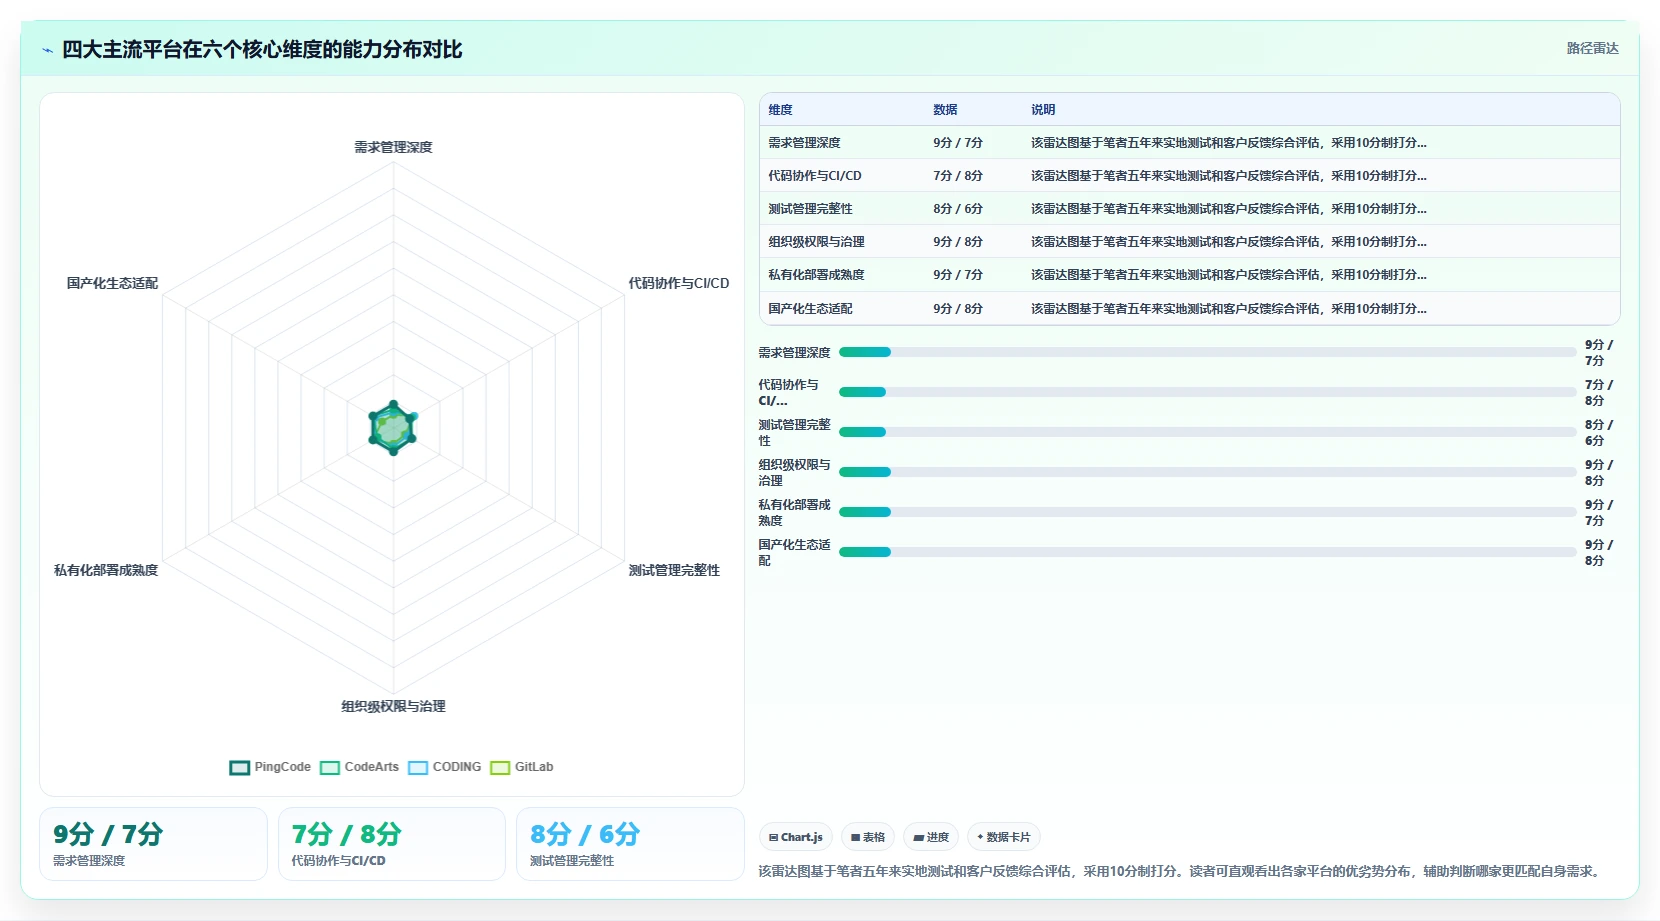Click the panel title 四大主流平台在六个核心维度的能力分布对比
The height and width of the screenshot is (921, 1660).
(262, 50)
